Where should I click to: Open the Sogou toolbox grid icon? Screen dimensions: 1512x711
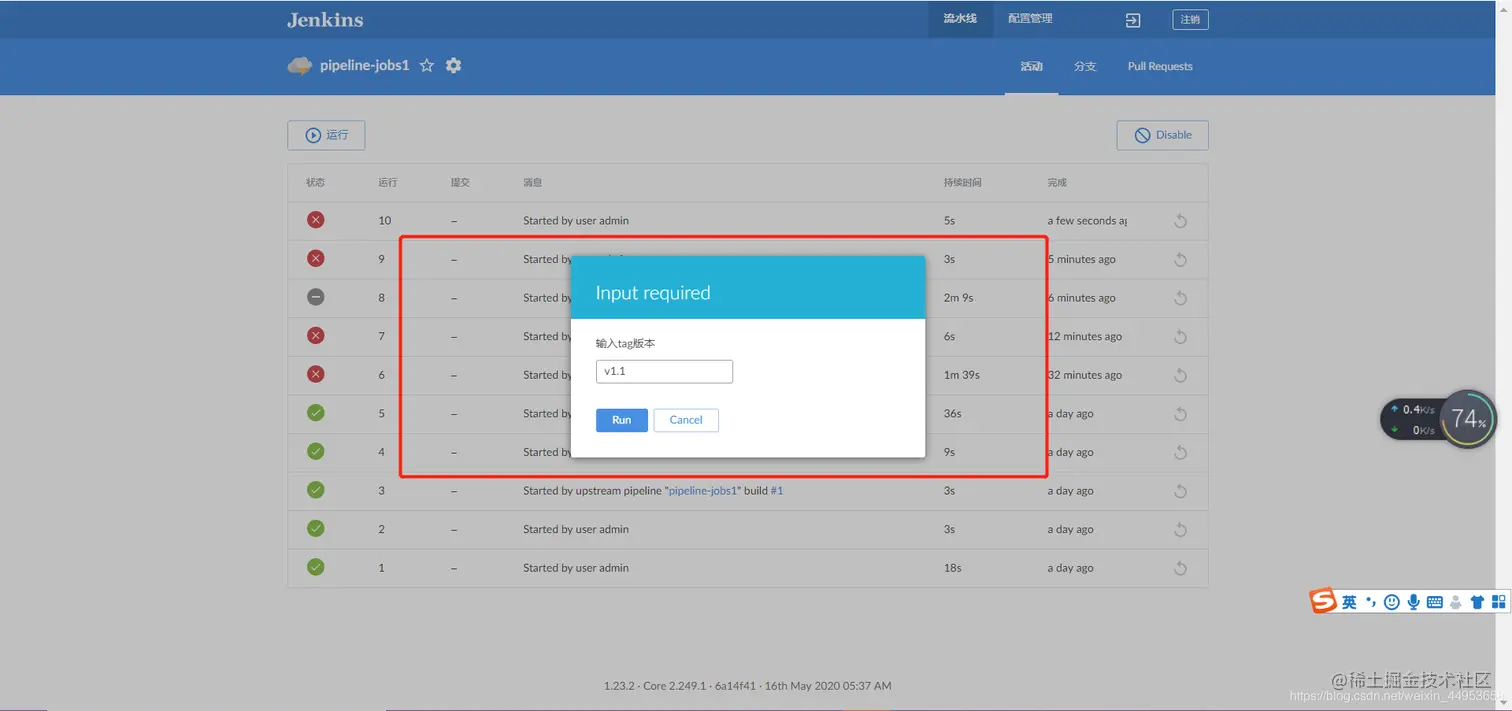(x=1498, y=602)
